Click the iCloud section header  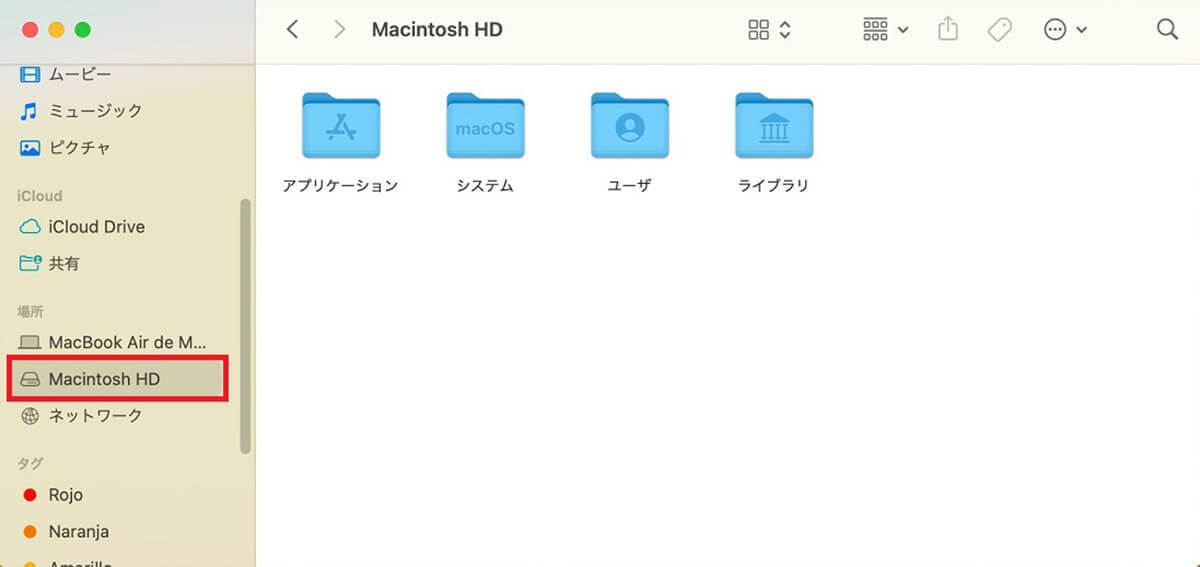(40, 196)
